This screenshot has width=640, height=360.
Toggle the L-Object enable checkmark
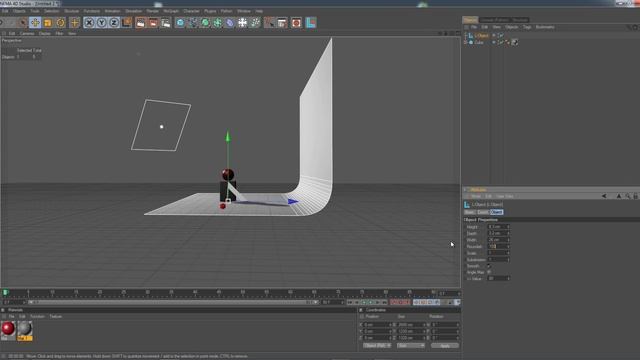pyautogui.click(x=501, y=36)
